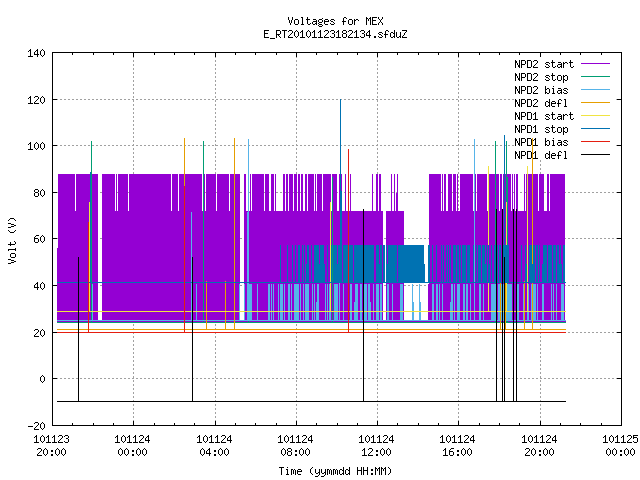640x480 pixels.
Task: Click the file name E_RT20101123182134.sfduZ
Action: (x=335, y=34)
